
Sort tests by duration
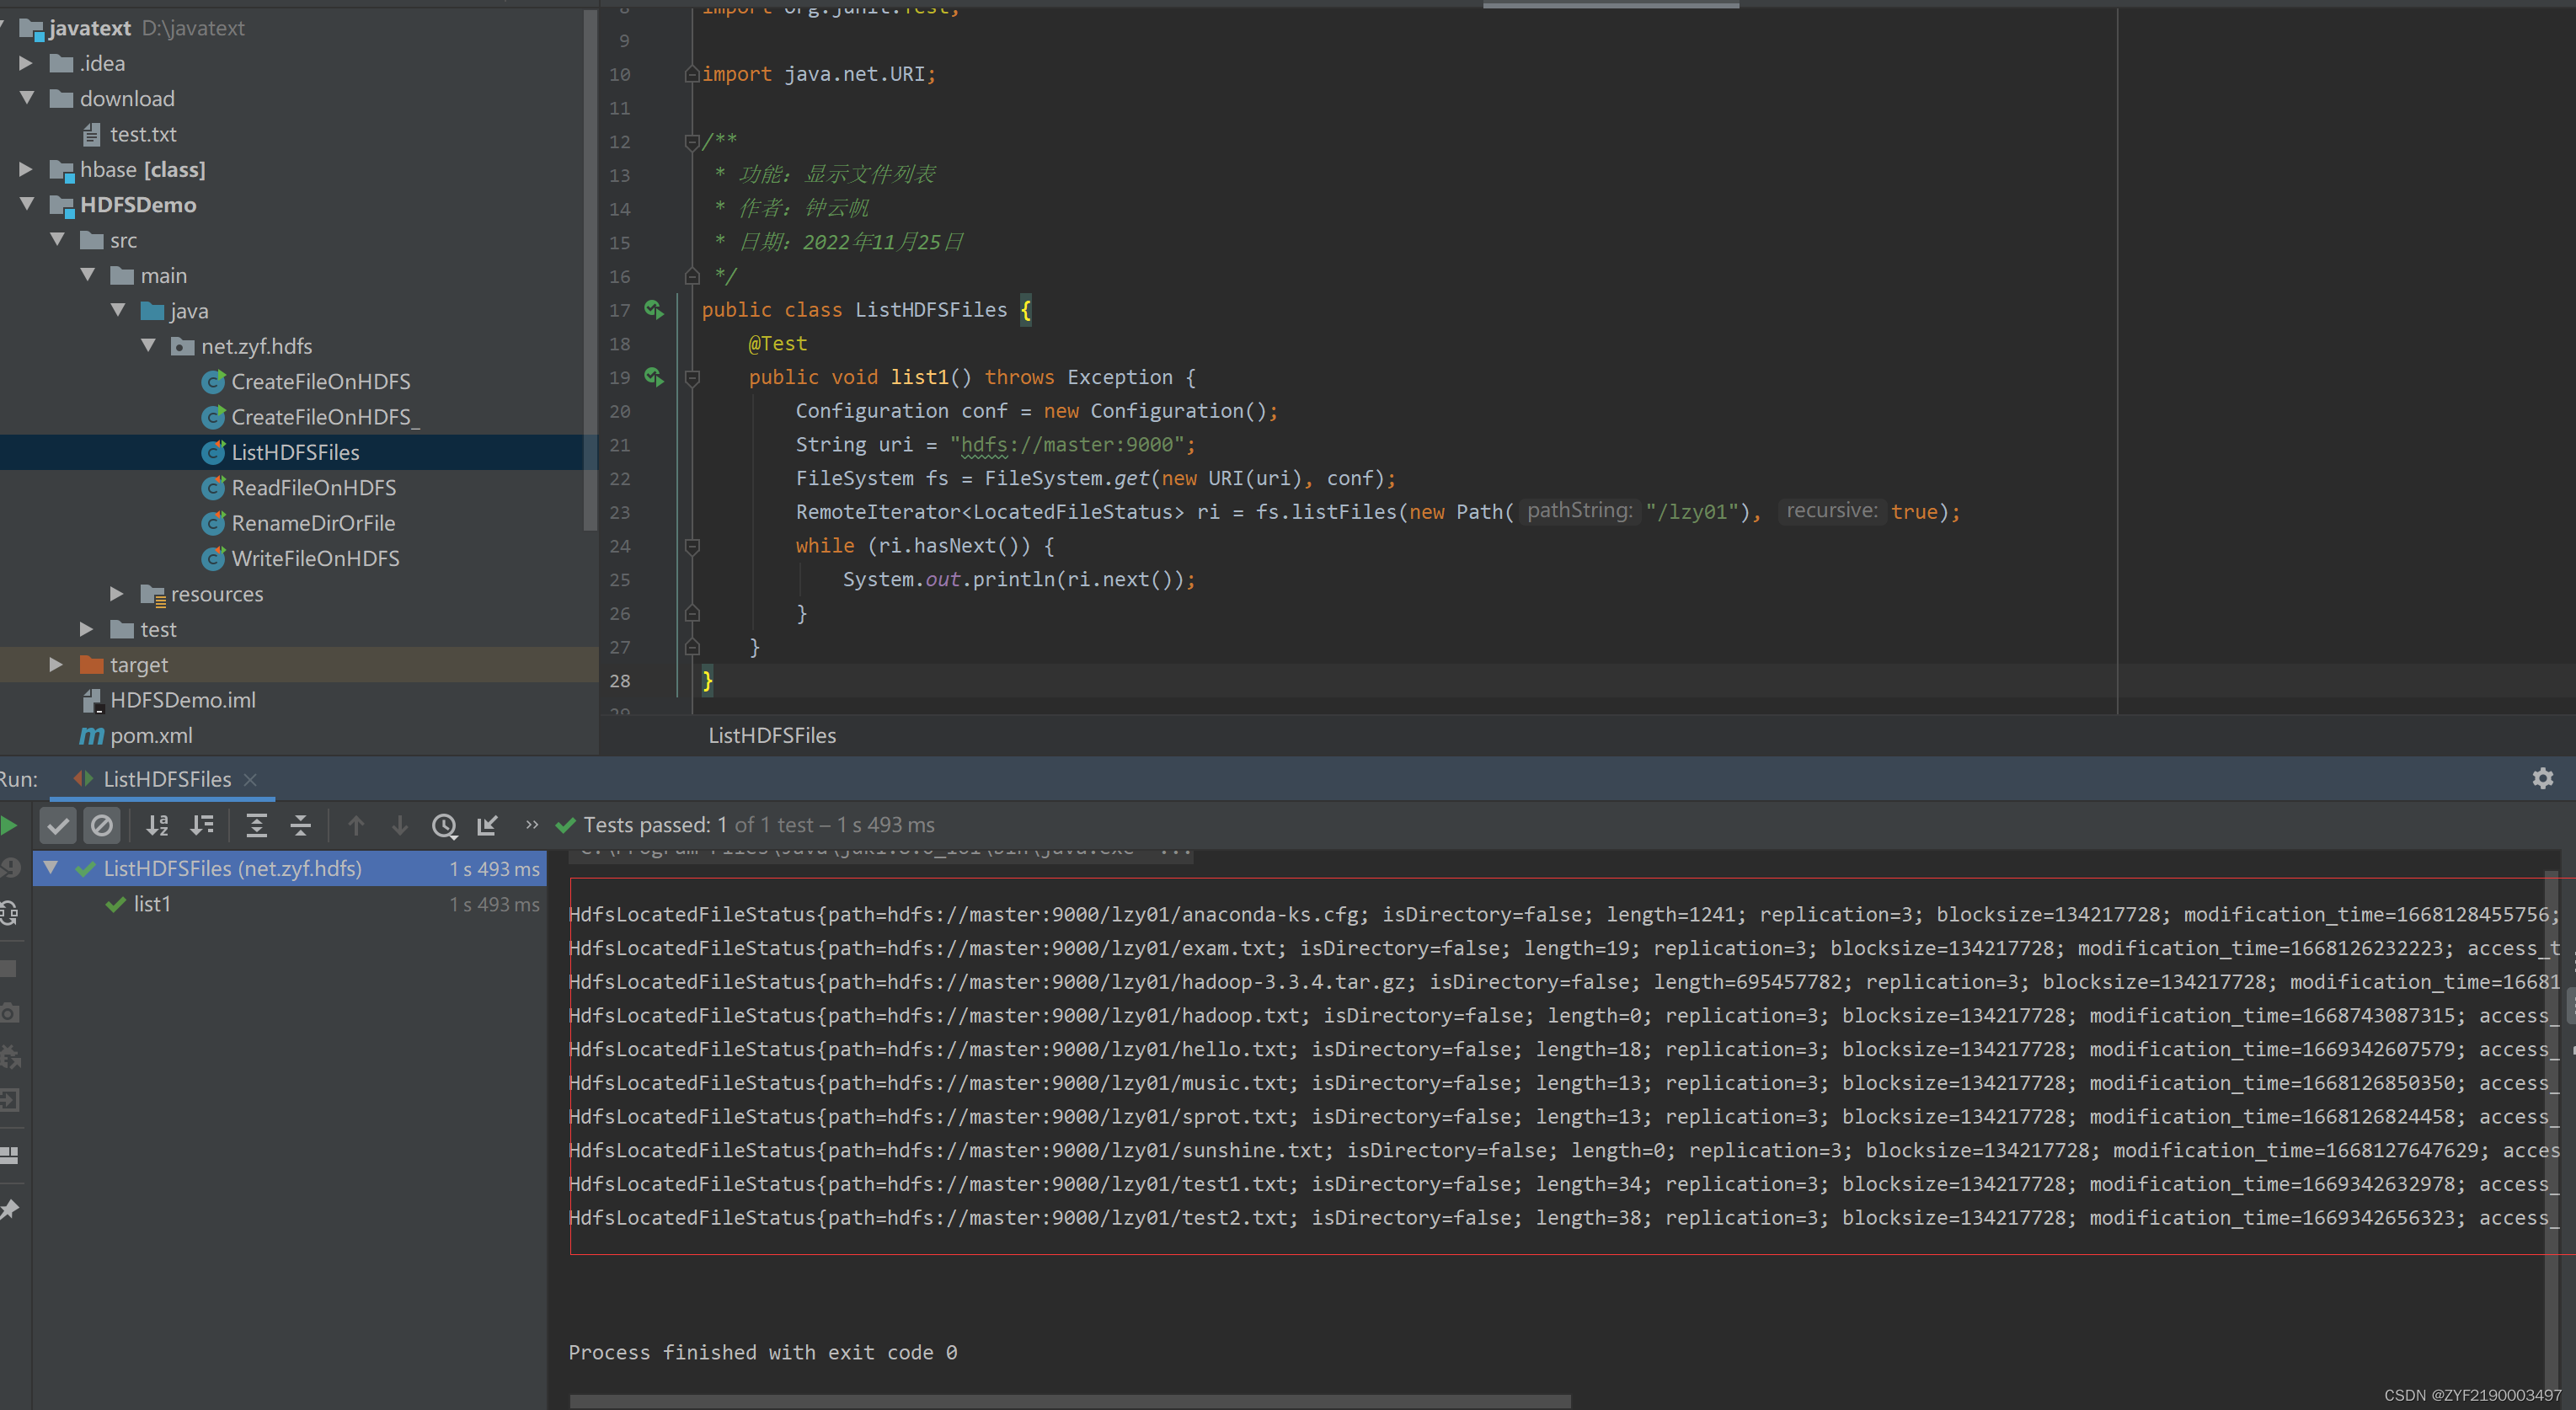tap(203, 825)
